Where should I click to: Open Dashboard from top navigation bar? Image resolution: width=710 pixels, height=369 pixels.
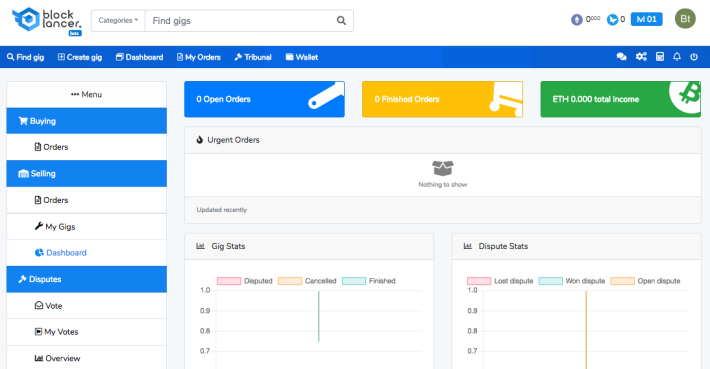click(x=139, y=57)
